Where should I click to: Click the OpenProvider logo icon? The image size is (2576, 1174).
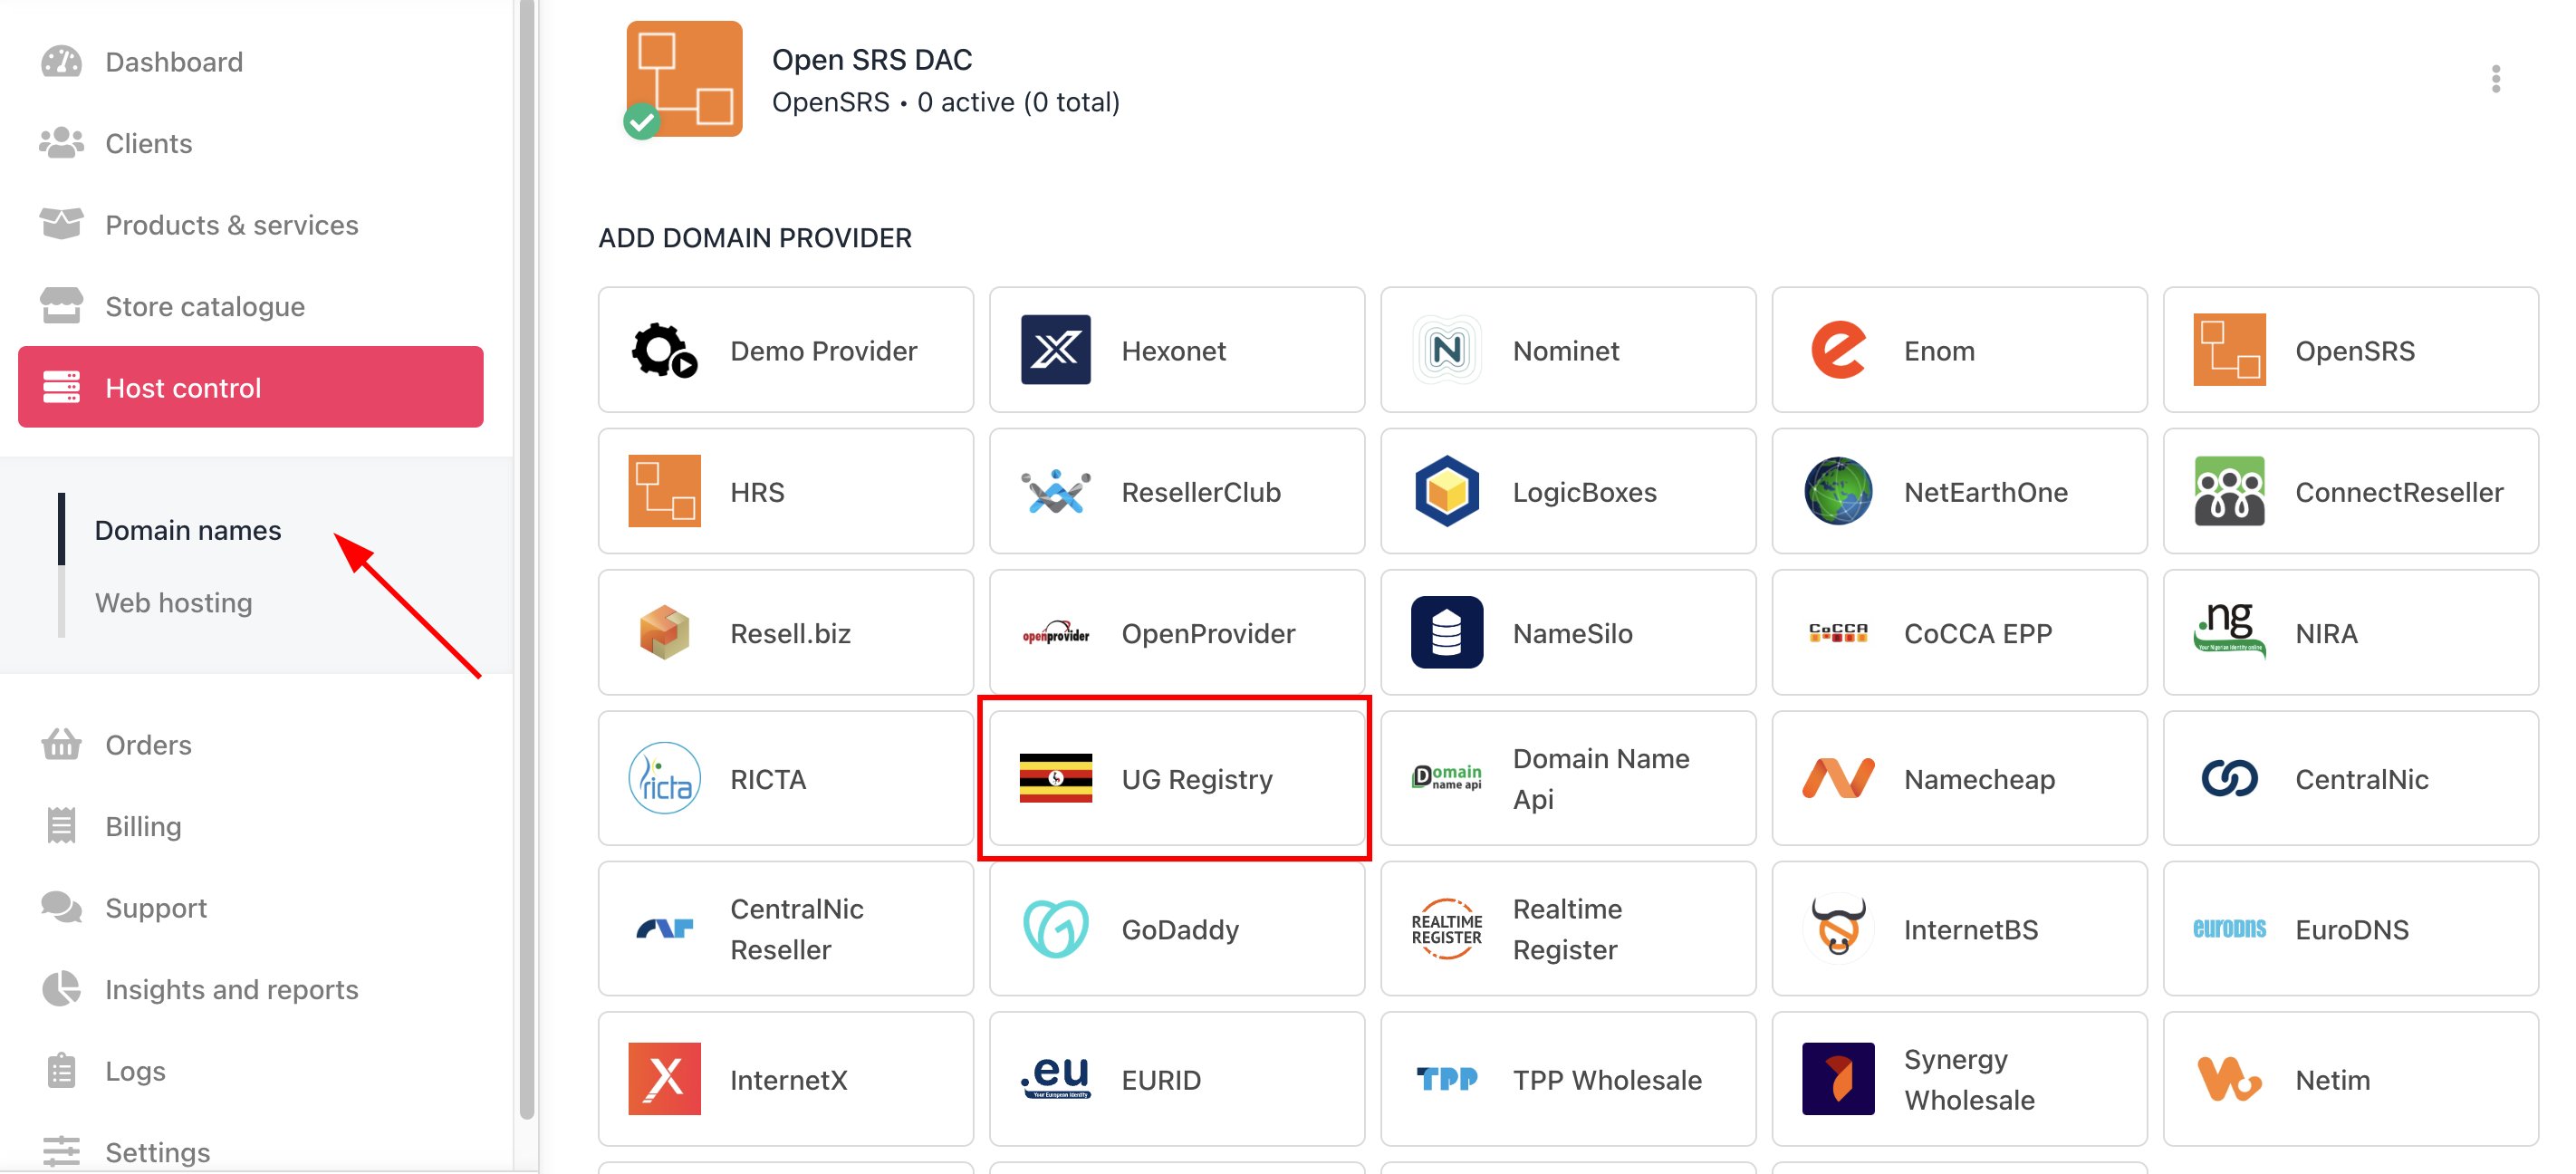1056,633
